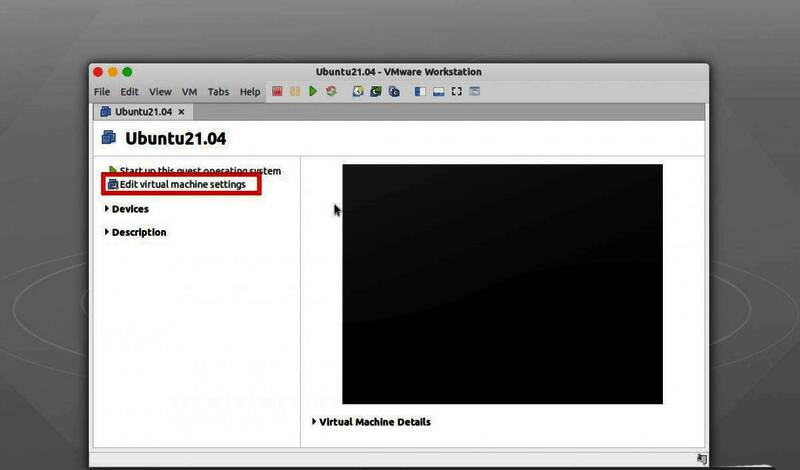
Task: Expand Virtual Machine Details
Action: [x=373, y=422]
